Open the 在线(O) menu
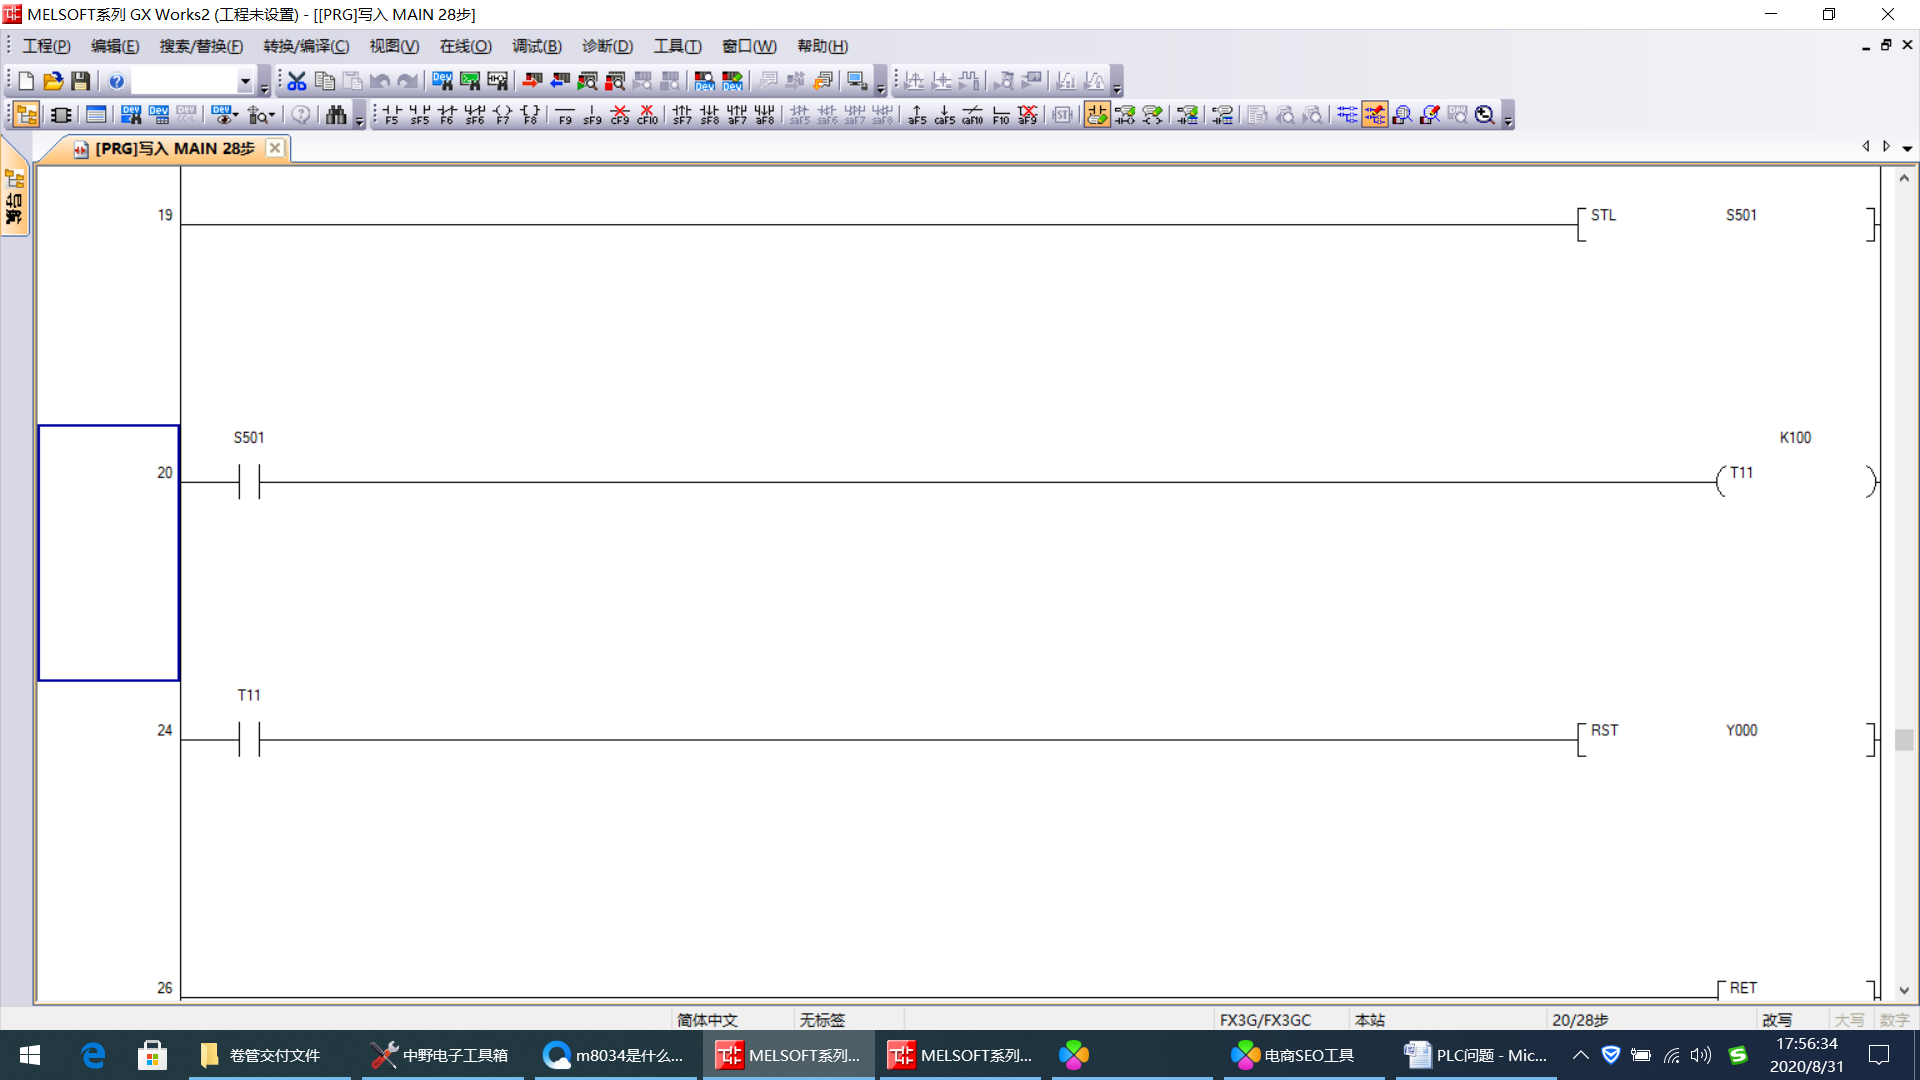The image size is (1920, 1080). [x=465, y=46]
